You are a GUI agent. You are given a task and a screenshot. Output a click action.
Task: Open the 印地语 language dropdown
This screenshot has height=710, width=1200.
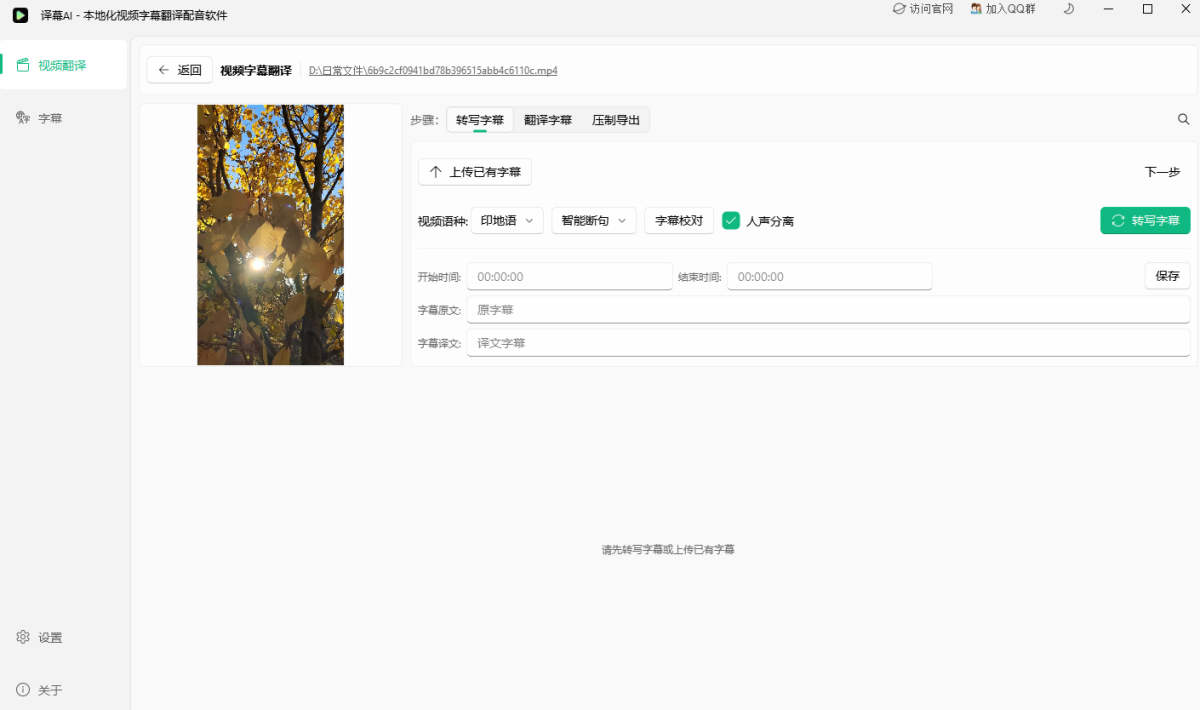507,220
